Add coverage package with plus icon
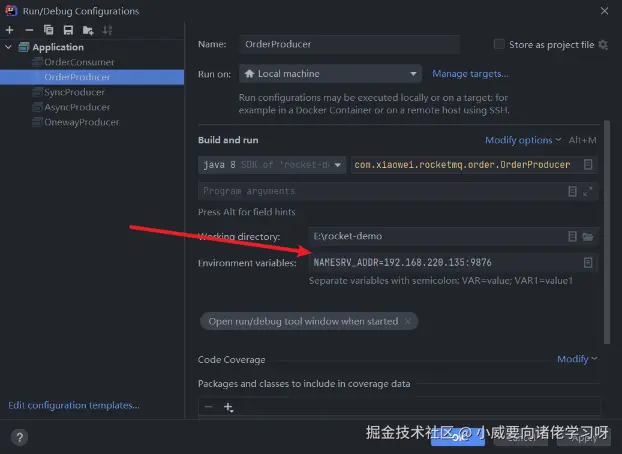The width and height of the screenshot is (622, 454). tap(228, 407)
